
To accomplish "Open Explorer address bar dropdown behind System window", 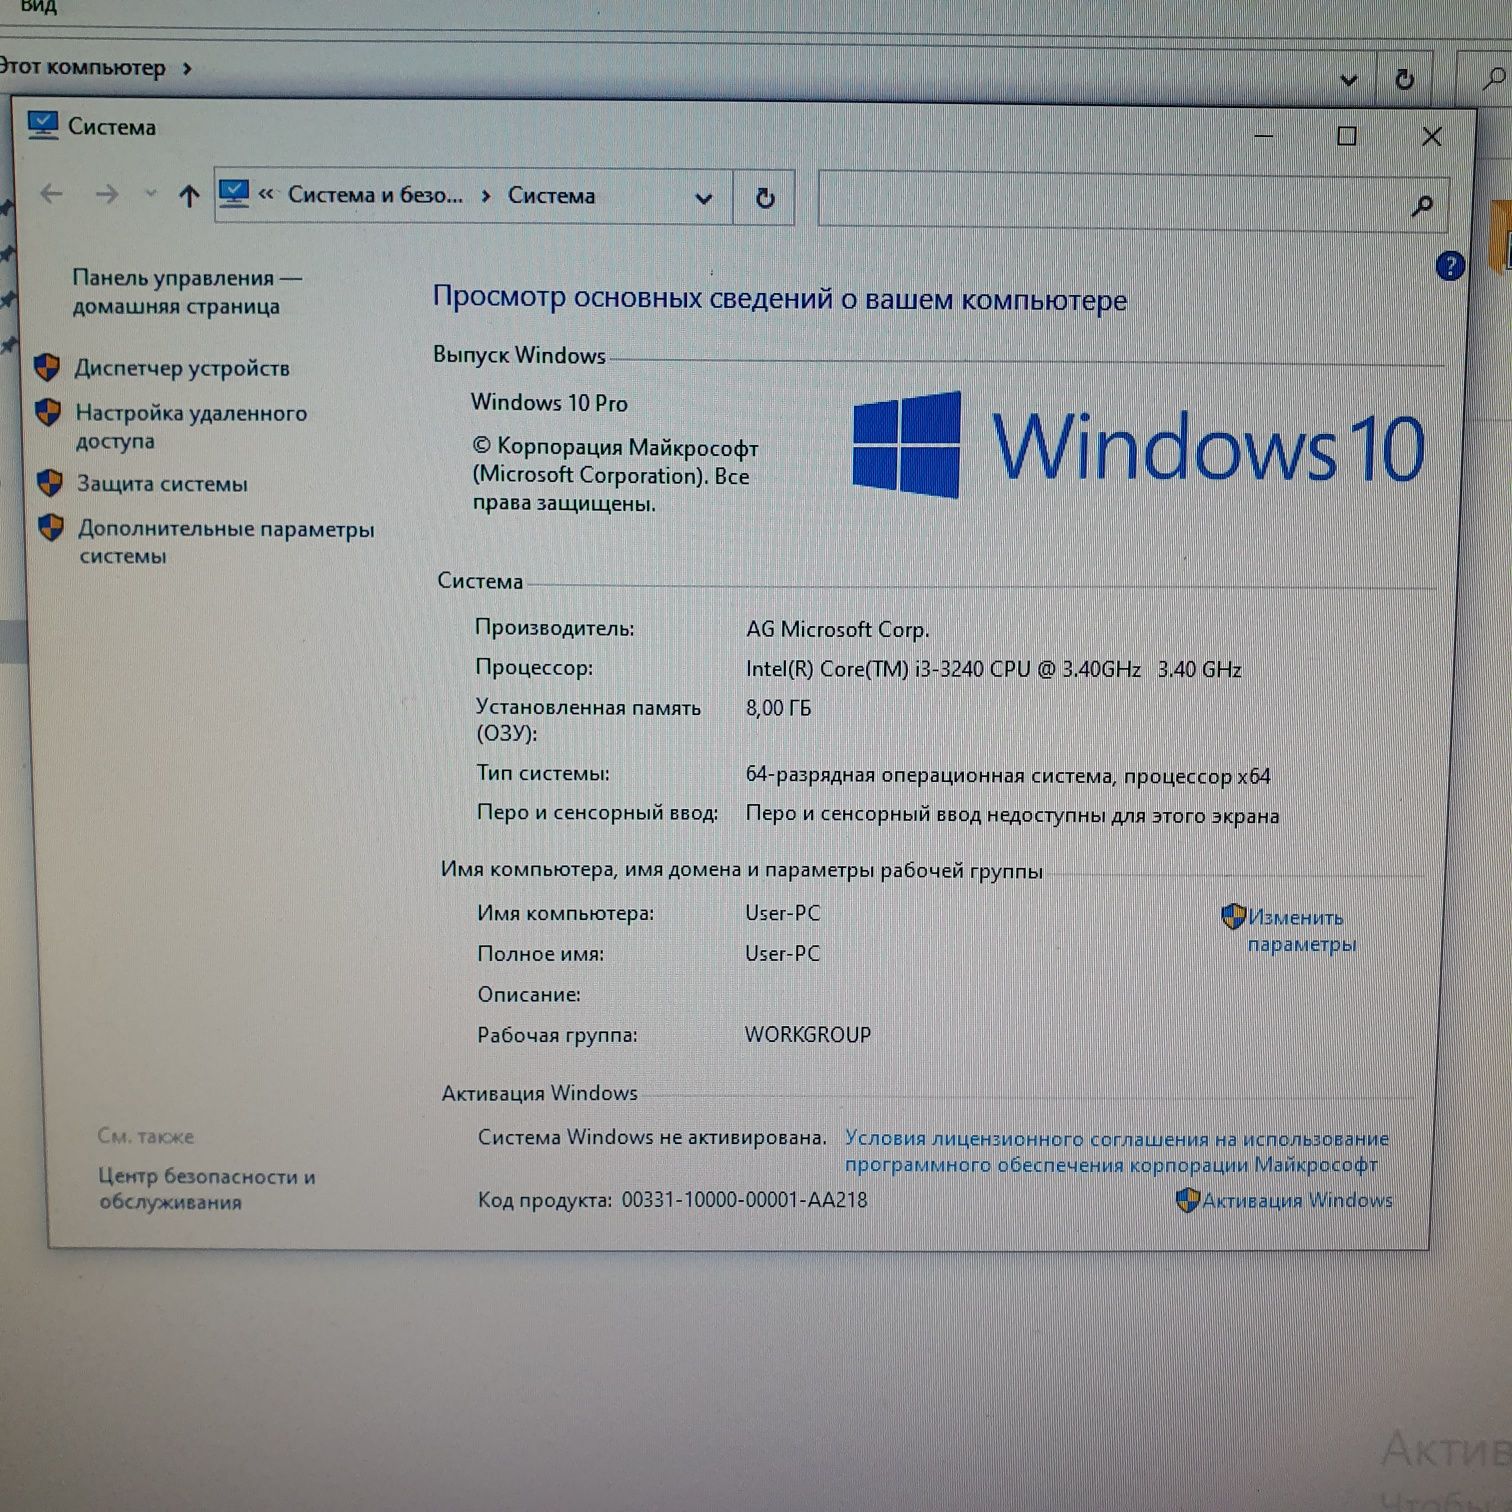I will 1348,80.
